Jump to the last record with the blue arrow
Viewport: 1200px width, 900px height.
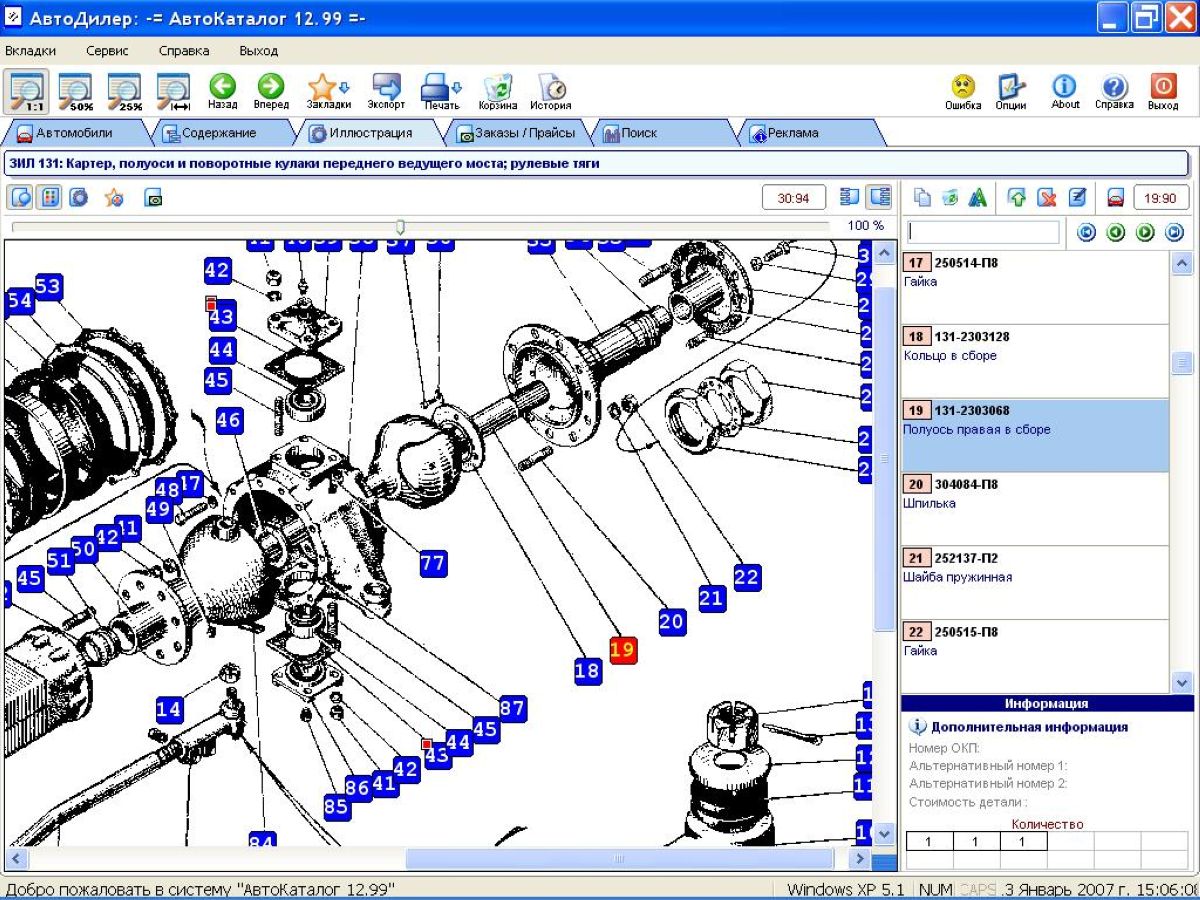coord(1175,232)
